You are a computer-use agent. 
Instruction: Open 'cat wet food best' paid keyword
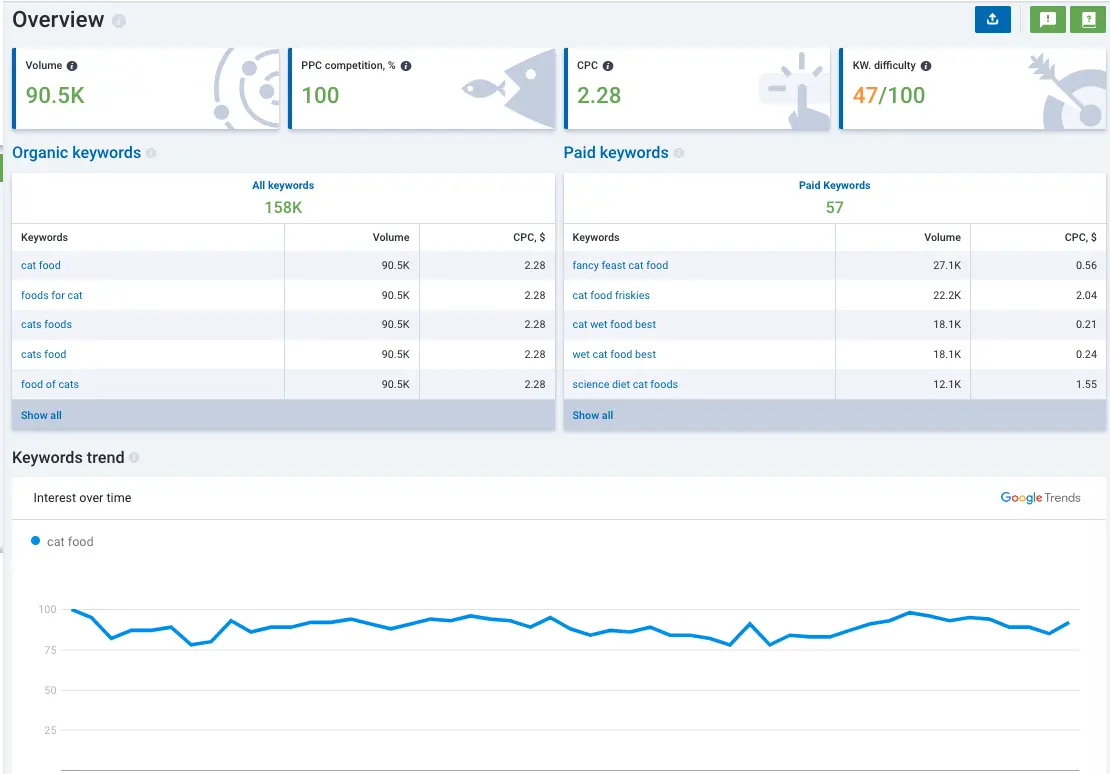coord(614,324)
